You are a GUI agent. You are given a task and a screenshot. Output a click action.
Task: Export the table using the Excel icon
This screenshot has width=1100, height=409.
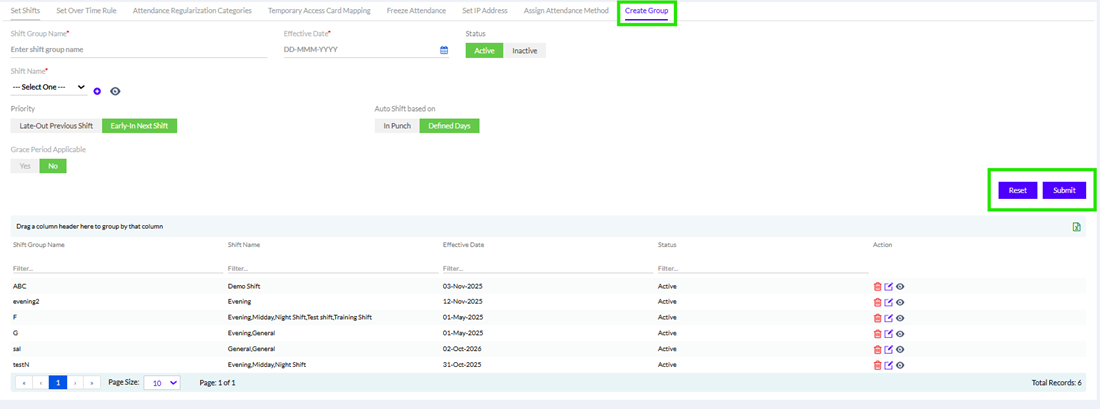coord(1076,227)
